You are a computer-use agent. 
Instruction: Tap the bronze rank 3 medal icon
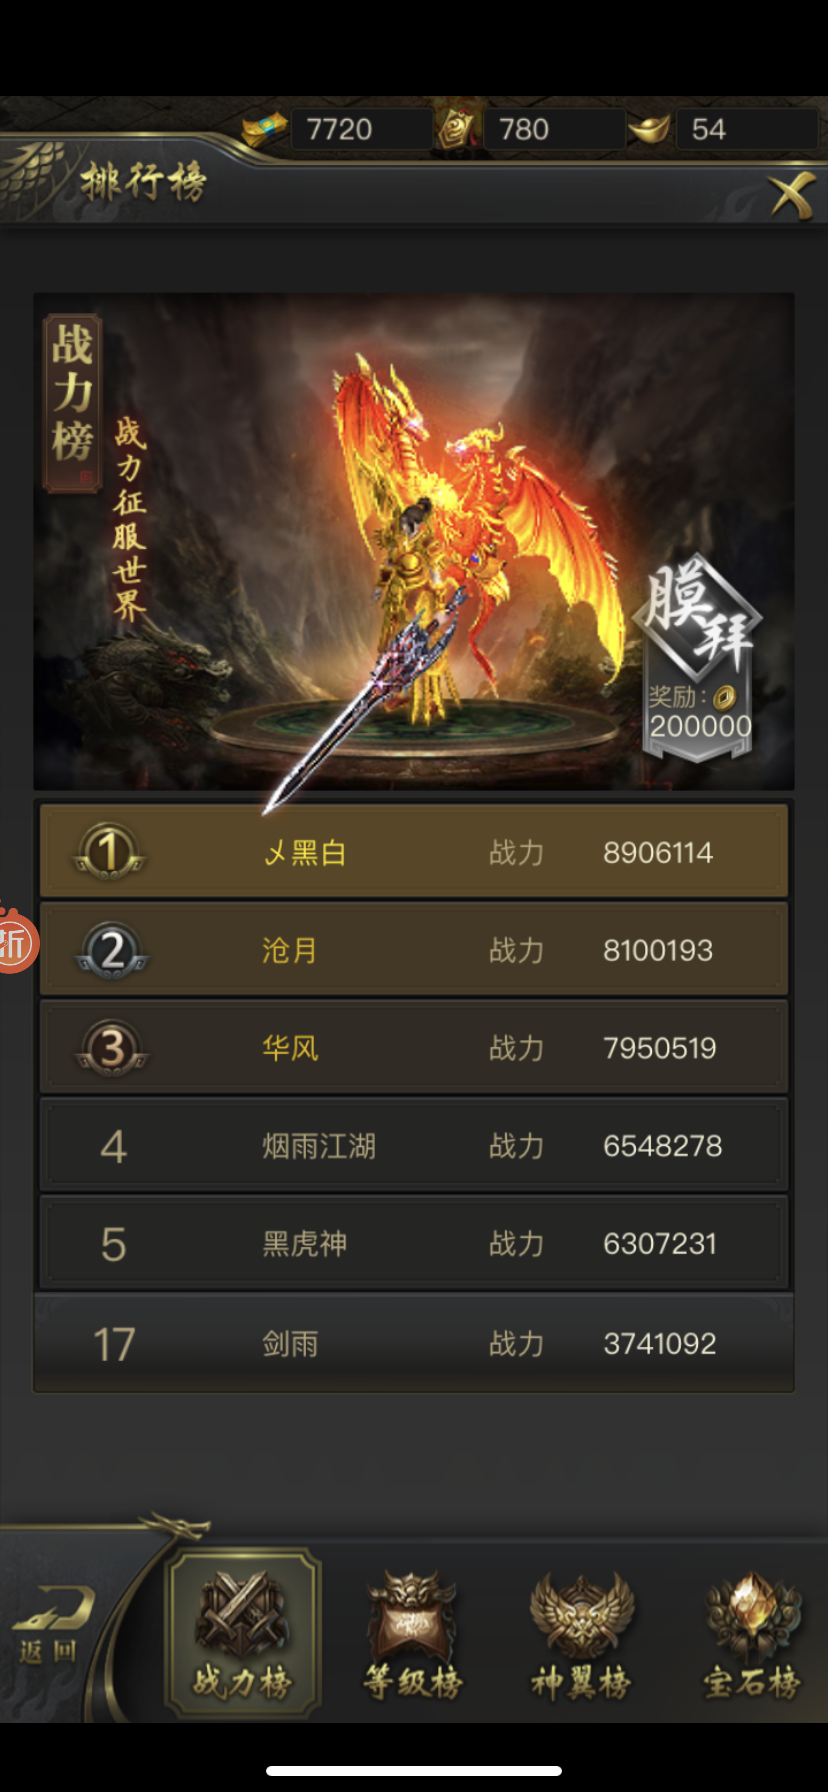[x=112, y=1048]
